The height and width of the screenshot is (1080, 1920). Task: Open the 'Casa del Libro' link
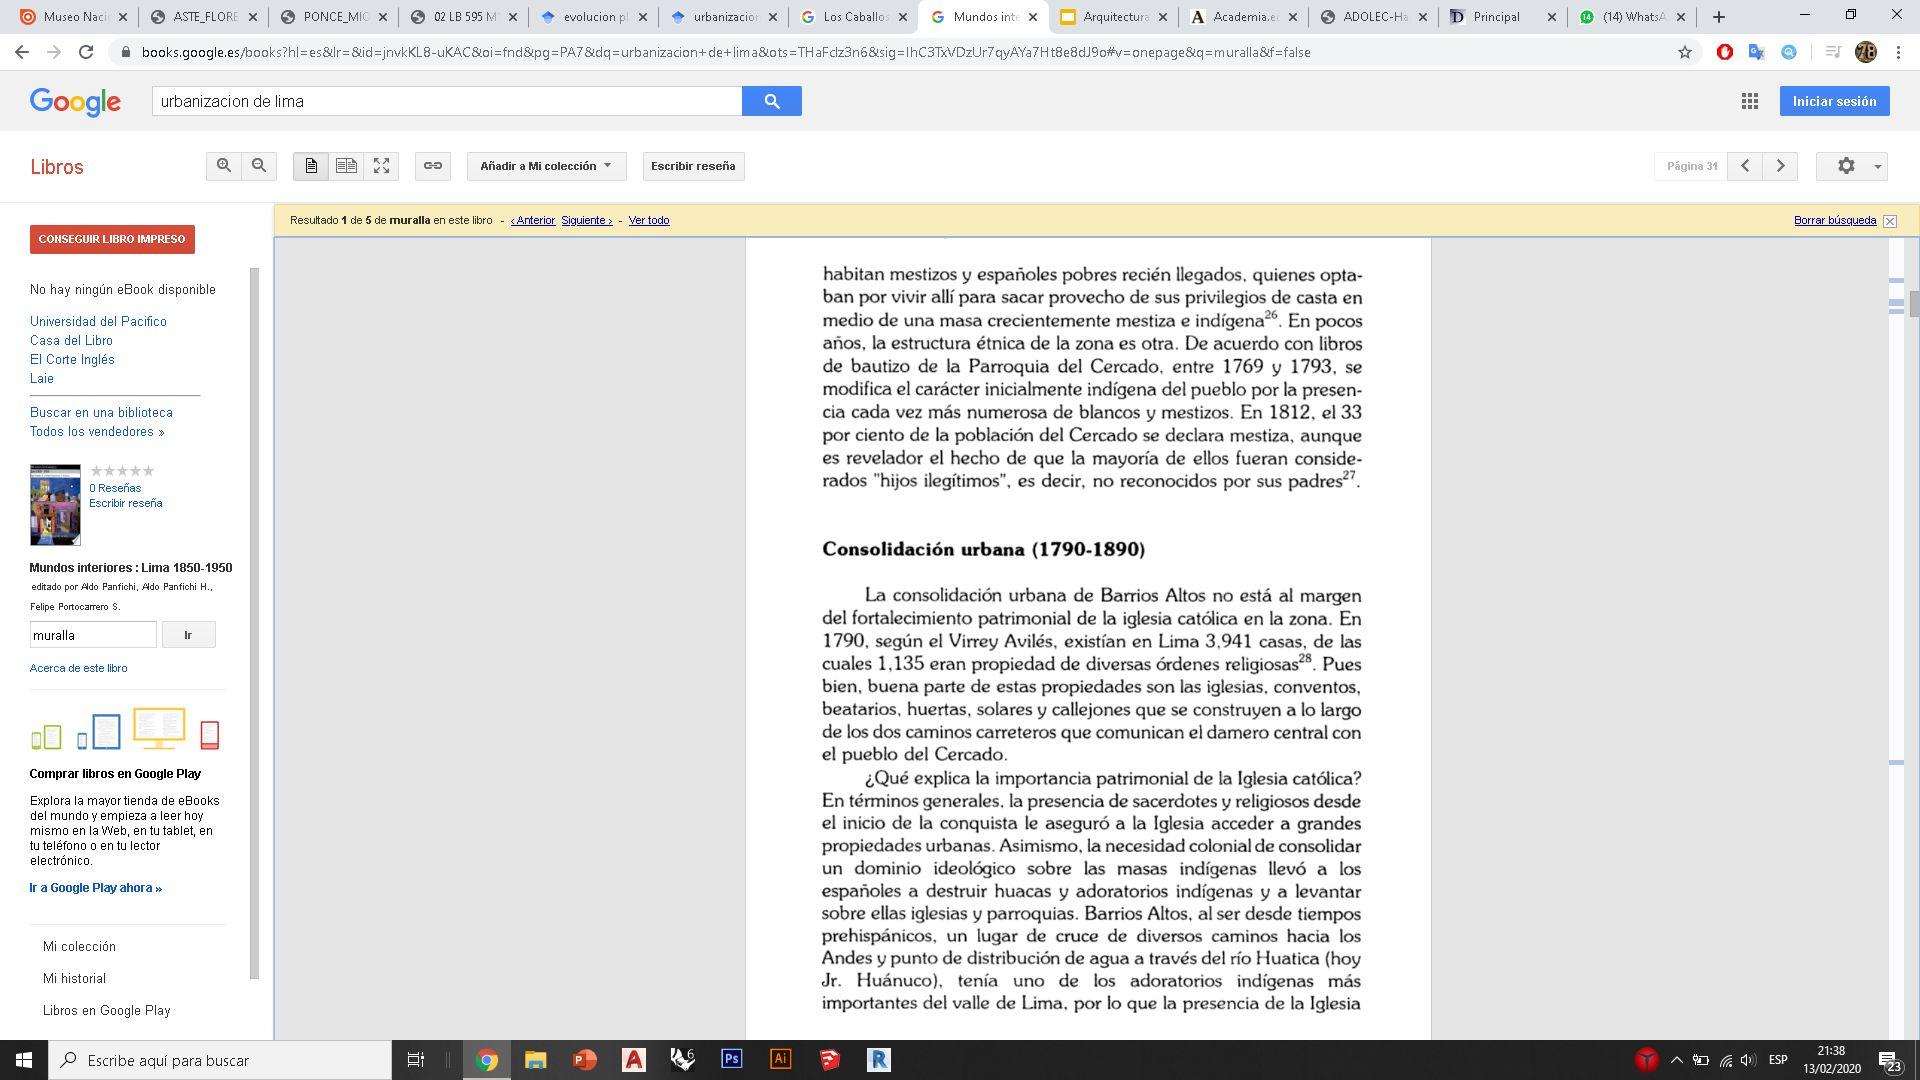tap(71, 340)
